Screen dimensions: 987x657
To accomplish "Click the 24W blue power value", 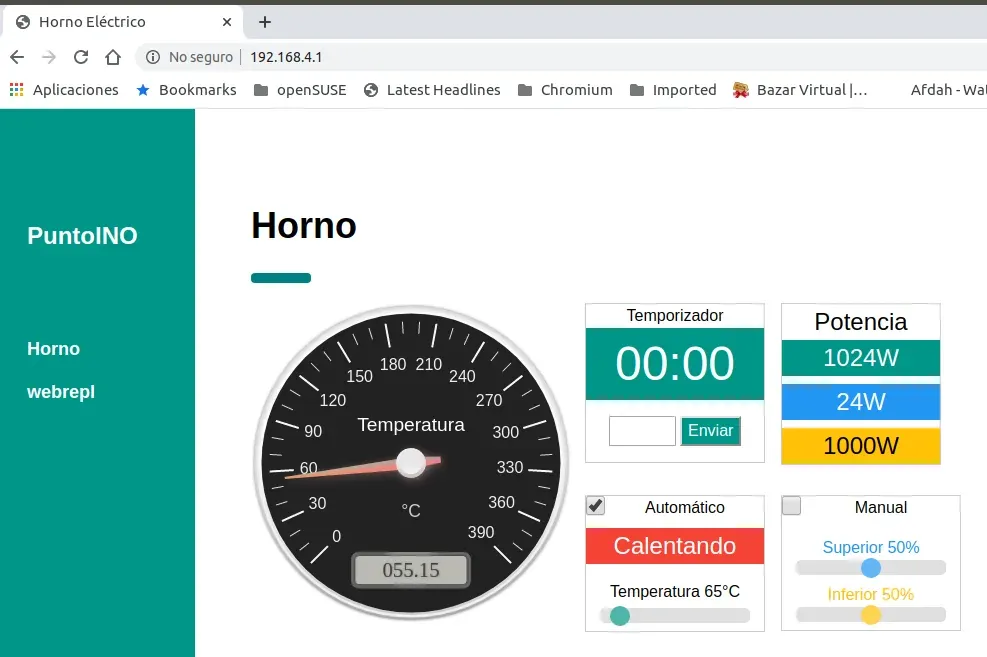I will tap(860, 402).
